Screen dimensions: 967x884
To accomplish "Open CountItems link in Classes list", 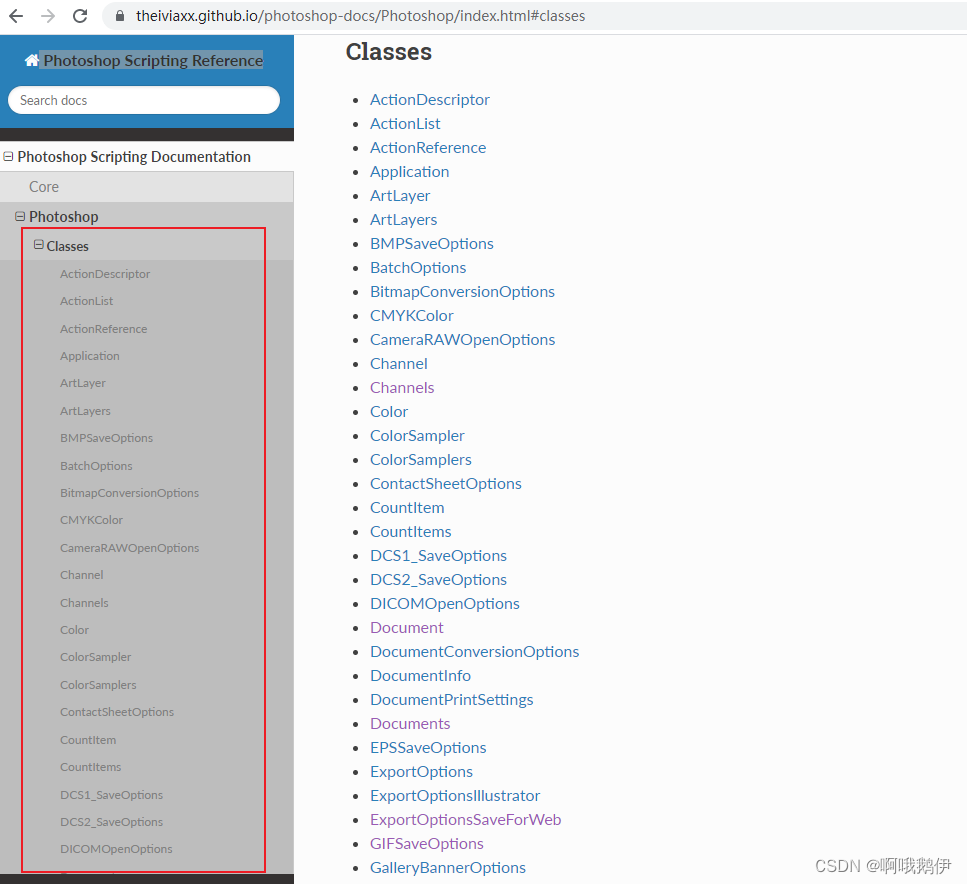I will click(x=411, y=532).
